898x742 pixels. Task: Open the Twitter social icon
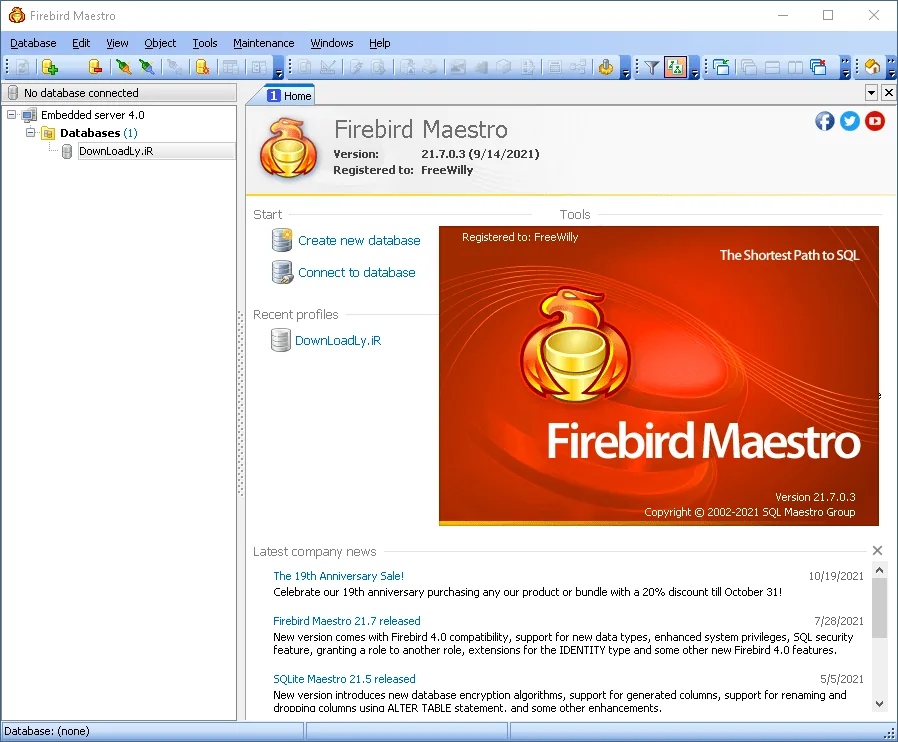[850, 121]
